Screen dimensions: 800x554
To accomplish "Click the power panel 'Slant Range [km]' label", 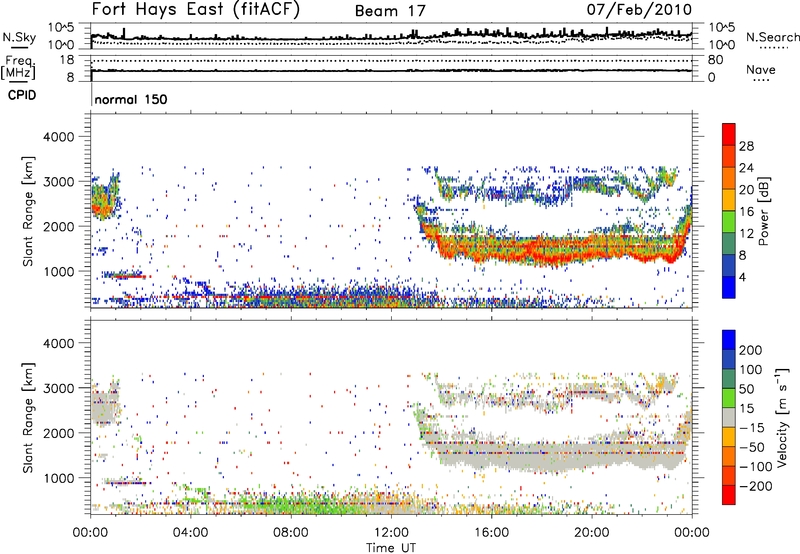I will (28, 211).
